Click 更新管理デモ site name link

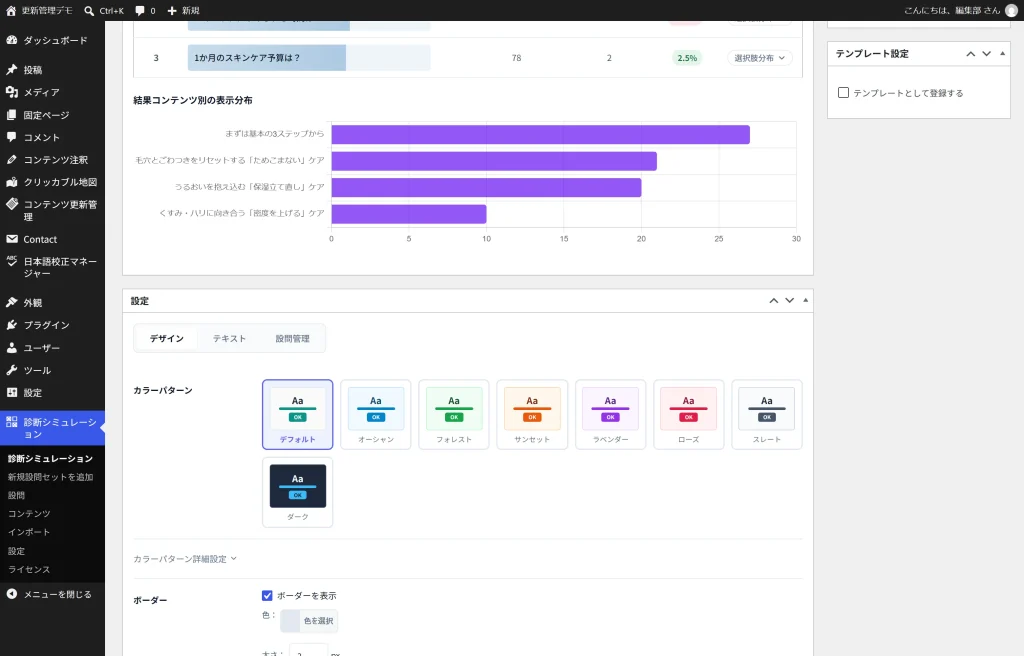pos(47,10)
